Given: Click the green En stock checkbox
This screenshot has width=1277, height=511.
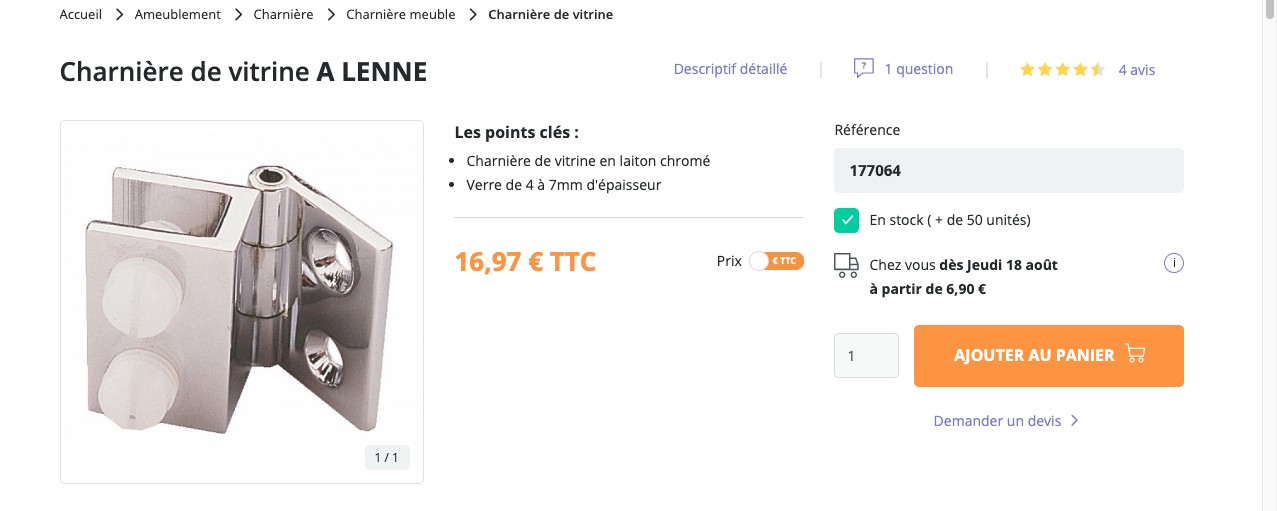Looking at the screenshot, I should [x=846, y=220].
